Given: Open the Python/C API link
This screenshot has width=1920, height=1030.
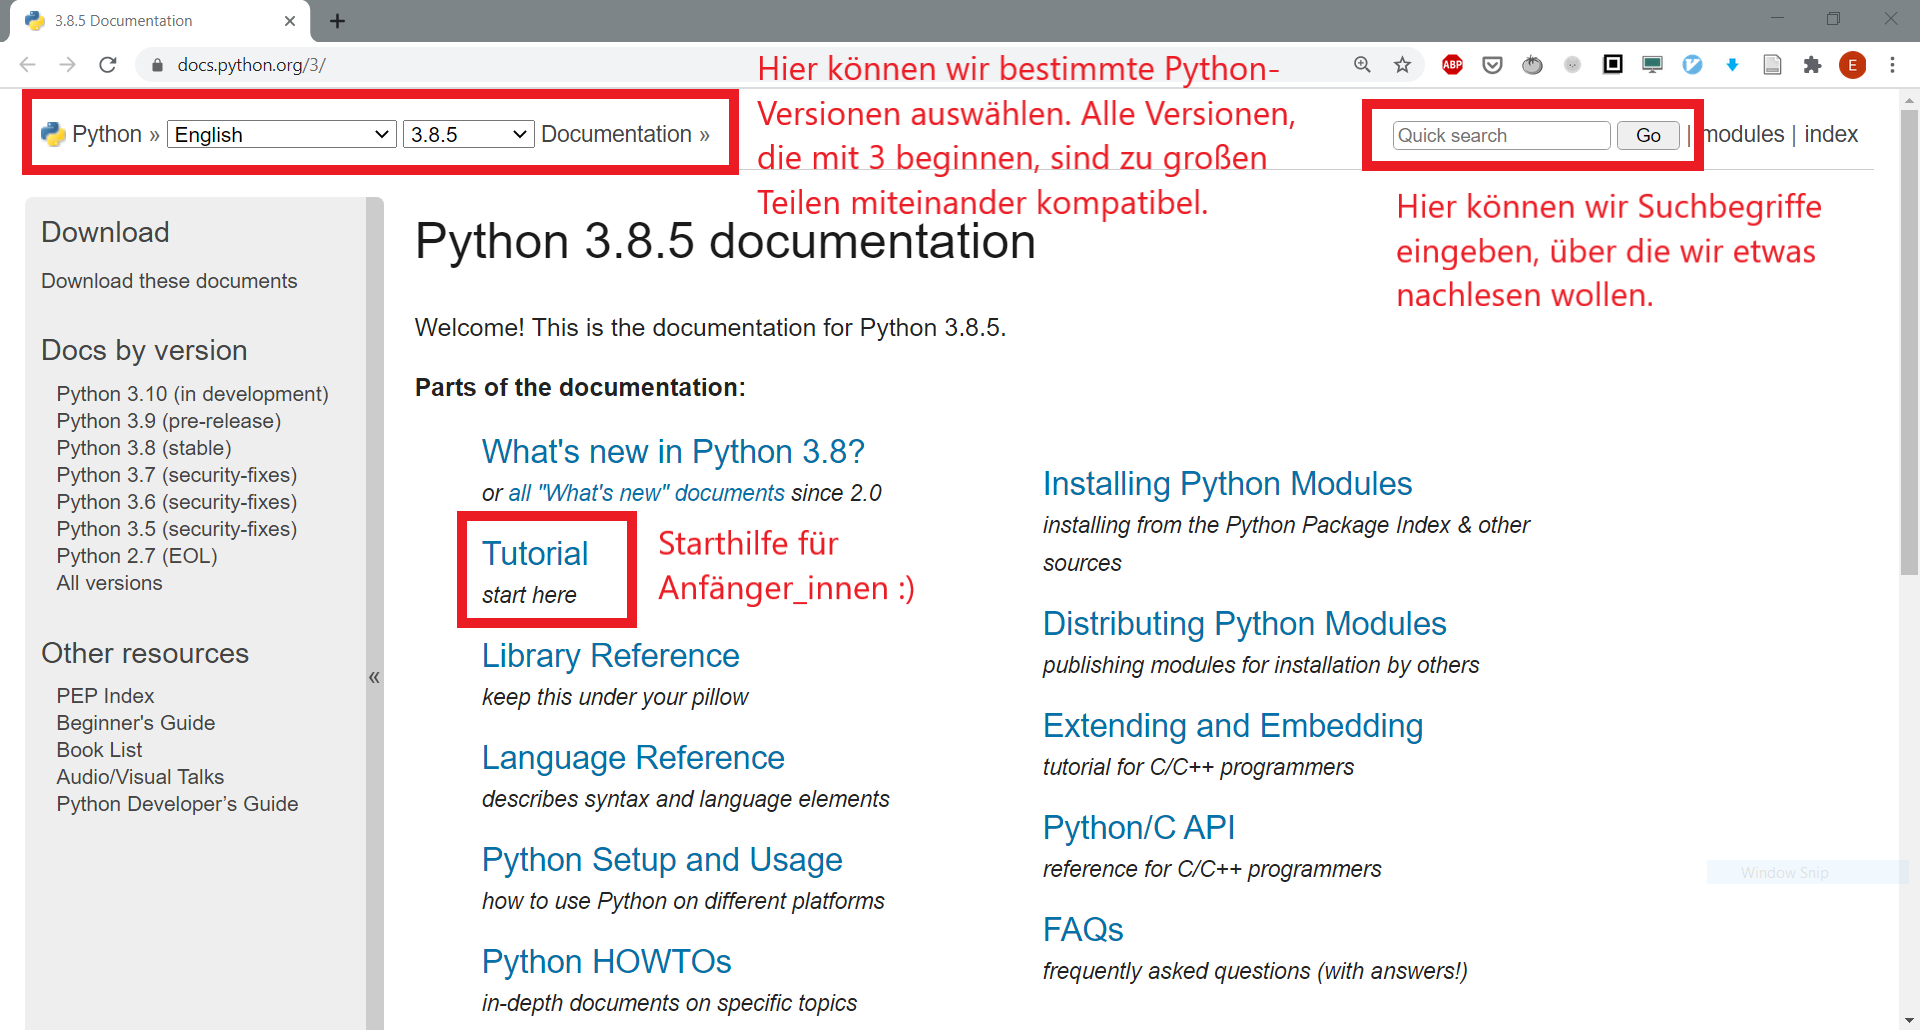Looking at the screenshot, I should click(1138, 828).
